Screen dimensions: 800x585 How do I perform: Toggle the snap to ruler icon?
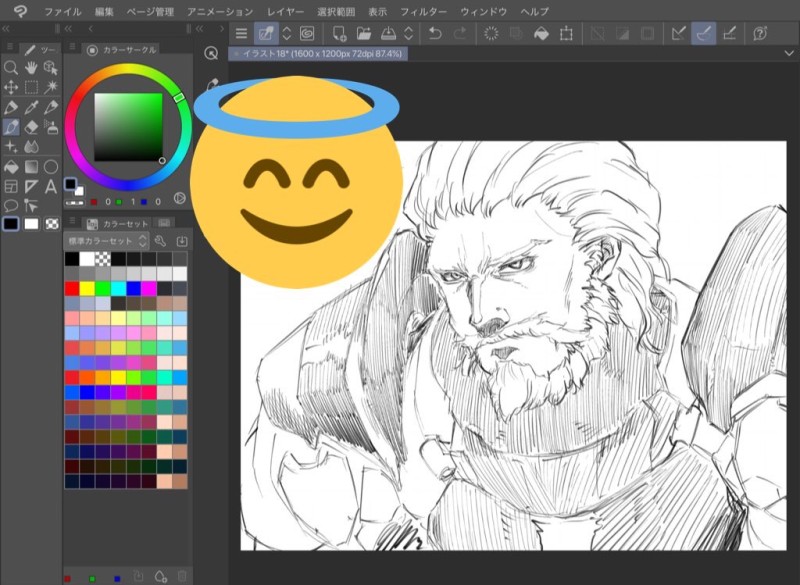click(x=679, y=34)
